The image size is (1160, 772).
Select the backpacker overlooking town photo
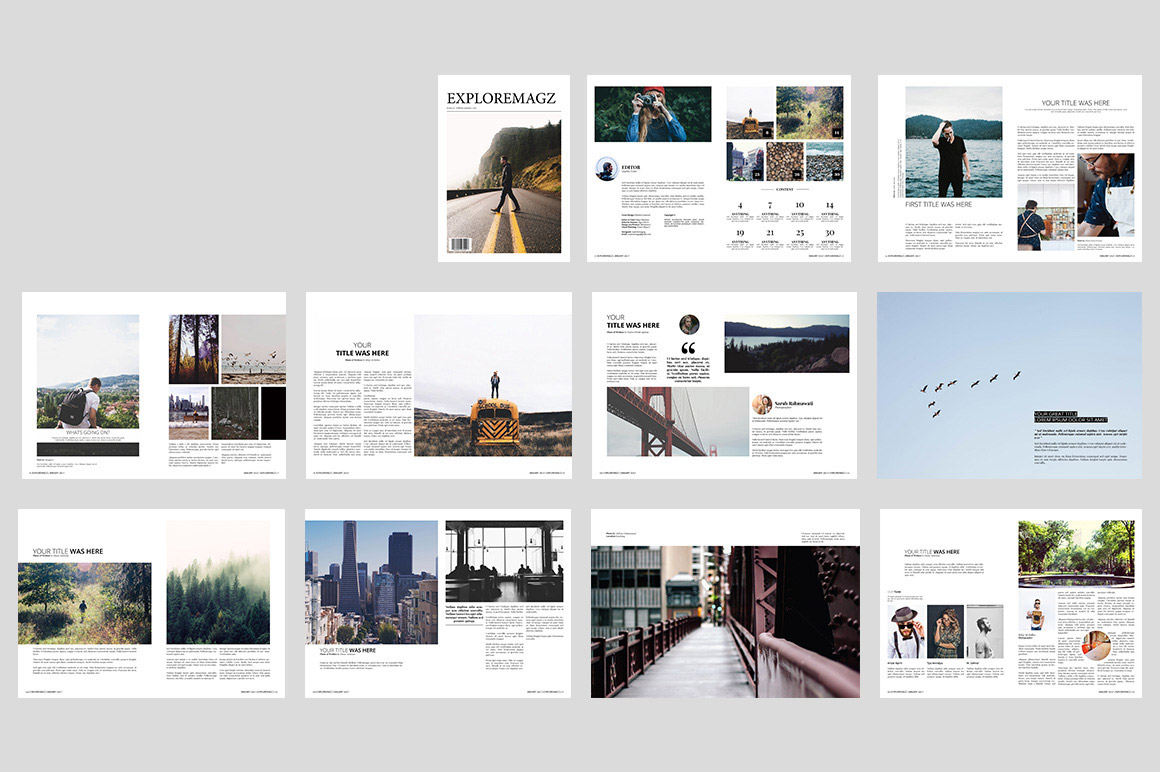coord(88,371)
